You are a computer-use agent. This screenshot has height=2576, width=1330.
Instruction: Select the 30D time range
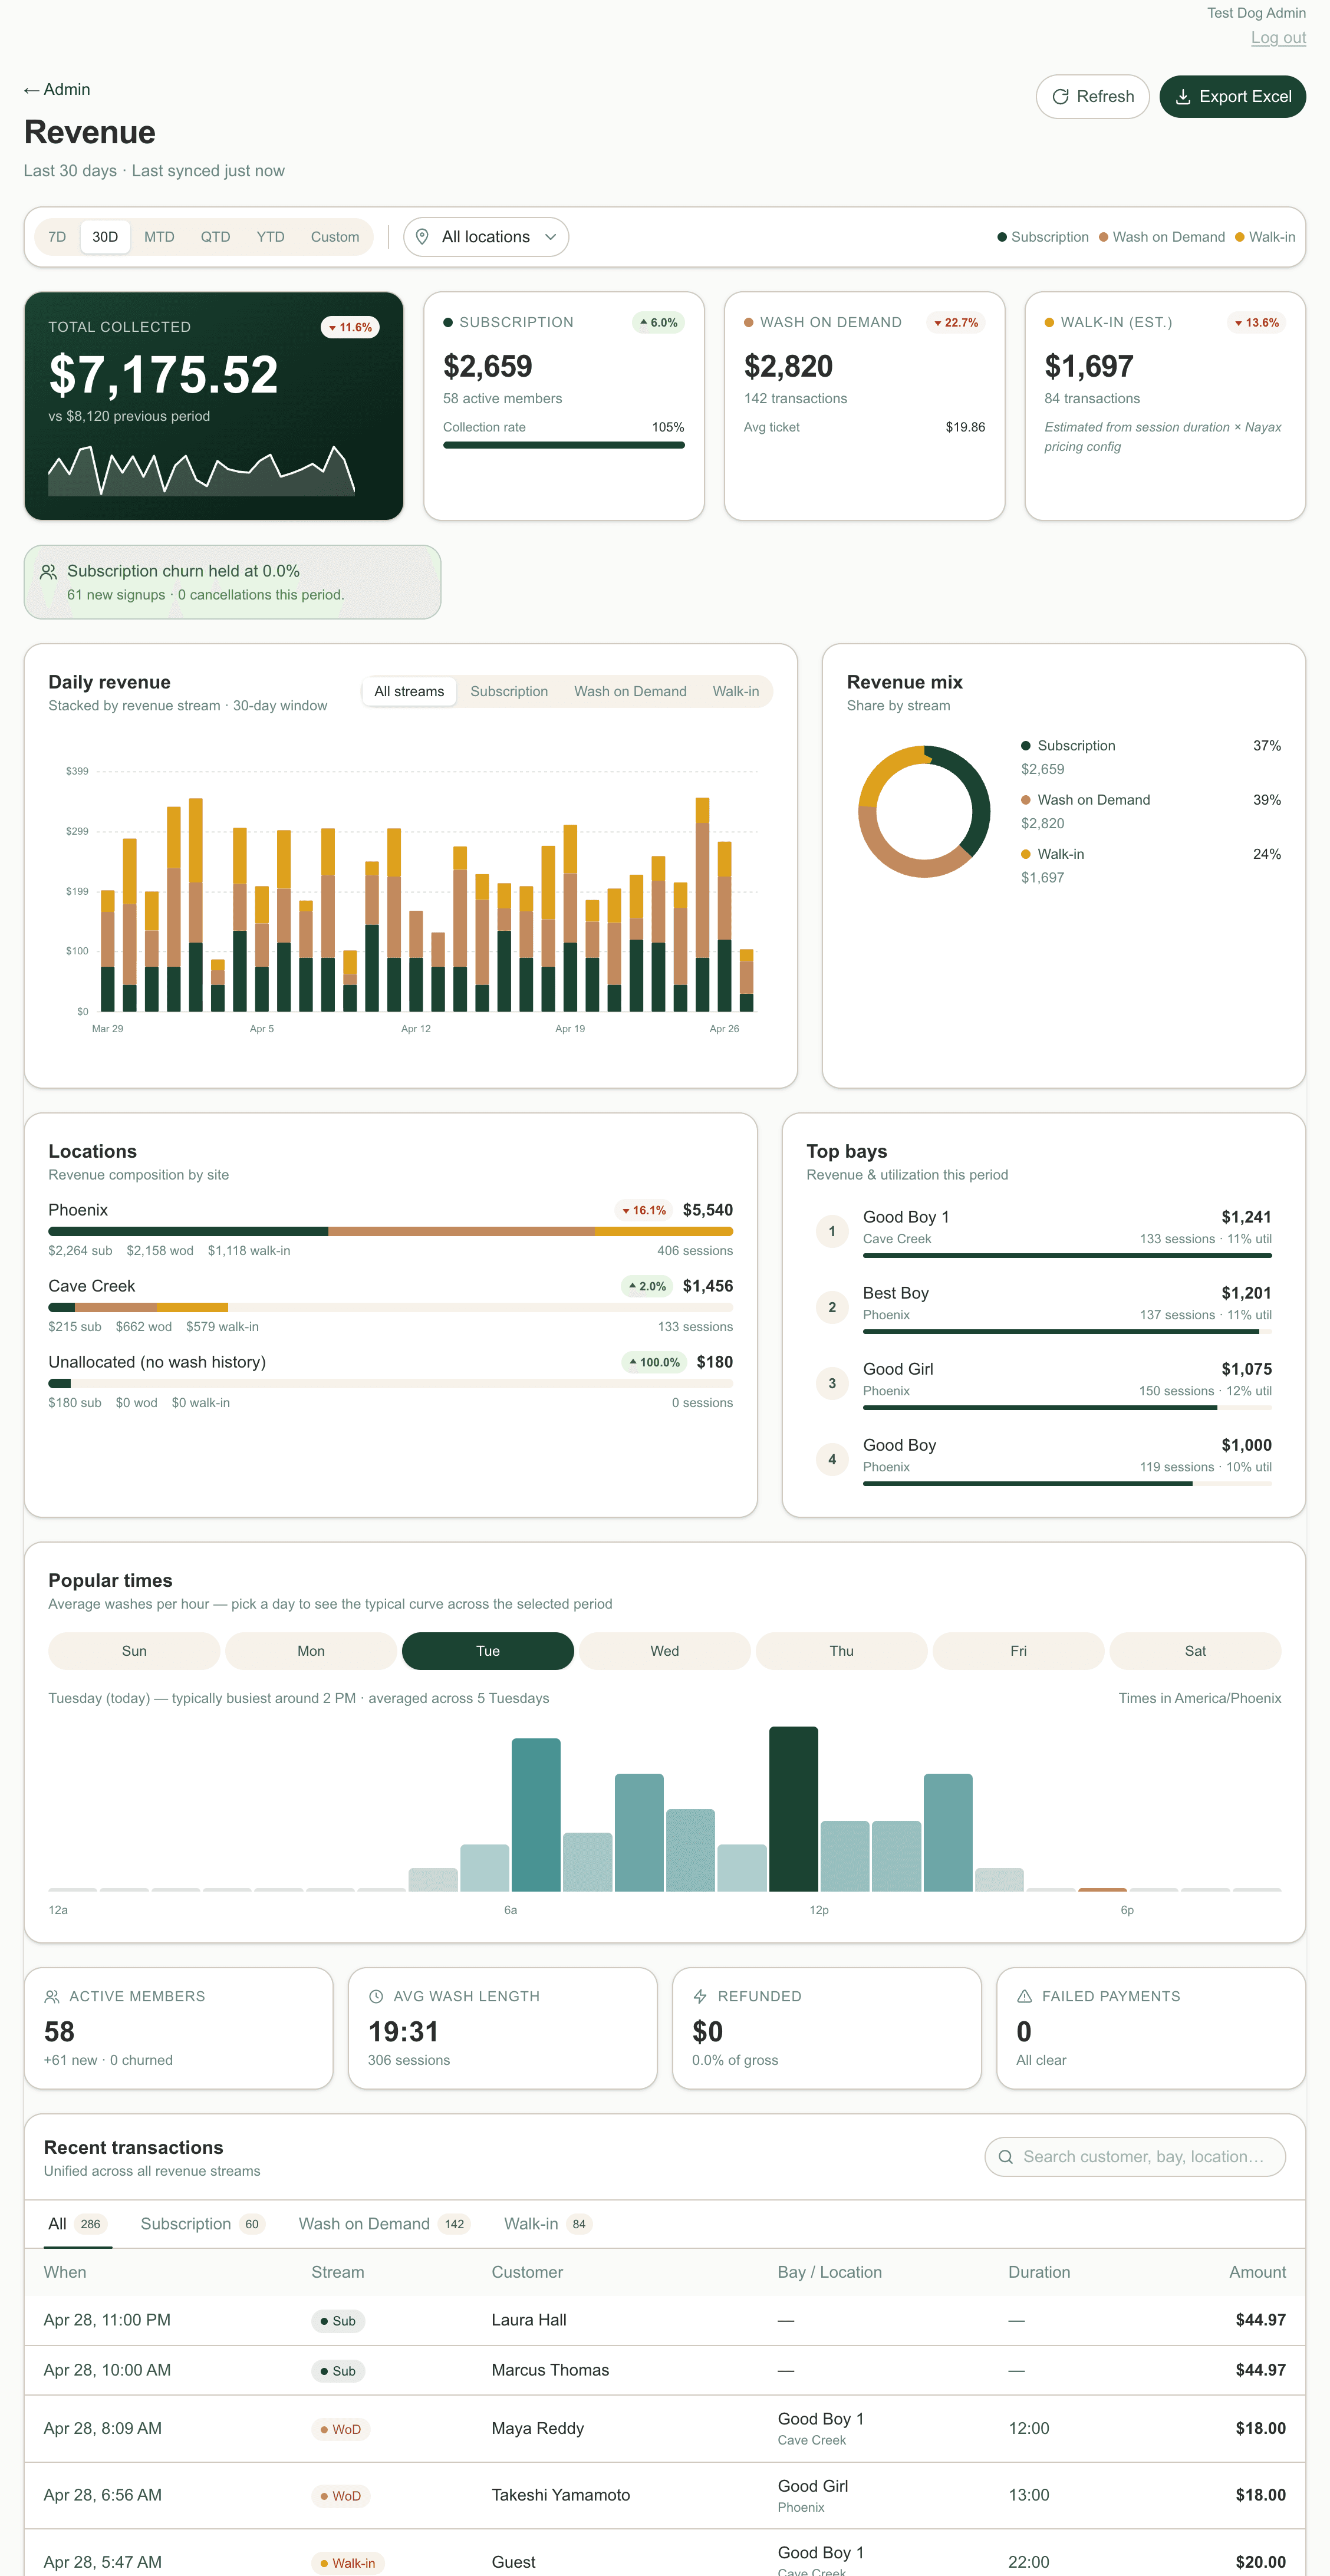click(105, 237)
